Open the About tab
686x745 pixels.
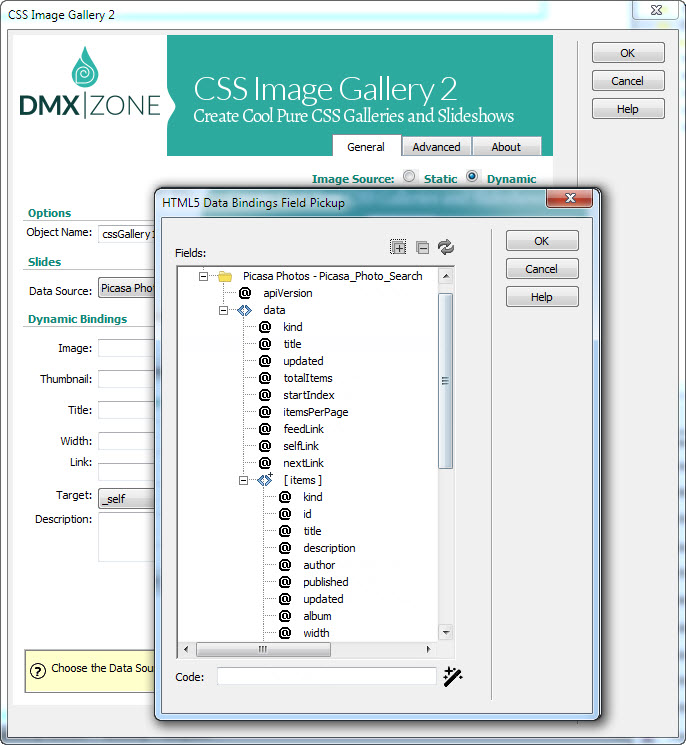(506, 147)
